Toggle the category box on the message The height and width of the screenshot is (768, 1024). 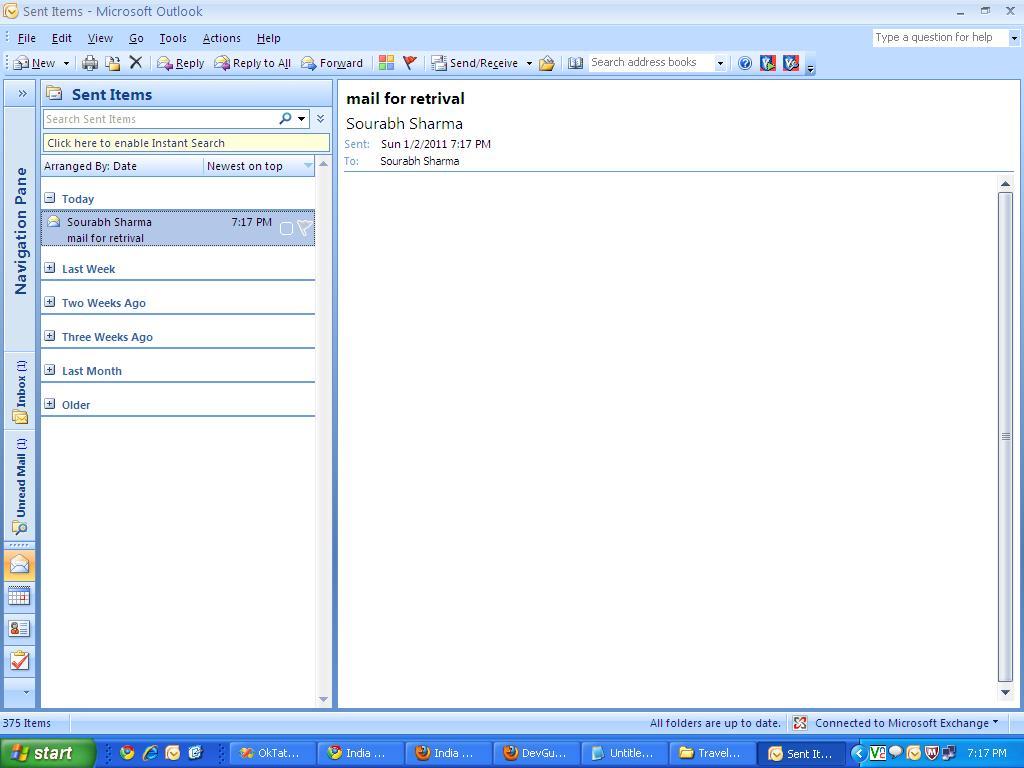tap(286, 228)
